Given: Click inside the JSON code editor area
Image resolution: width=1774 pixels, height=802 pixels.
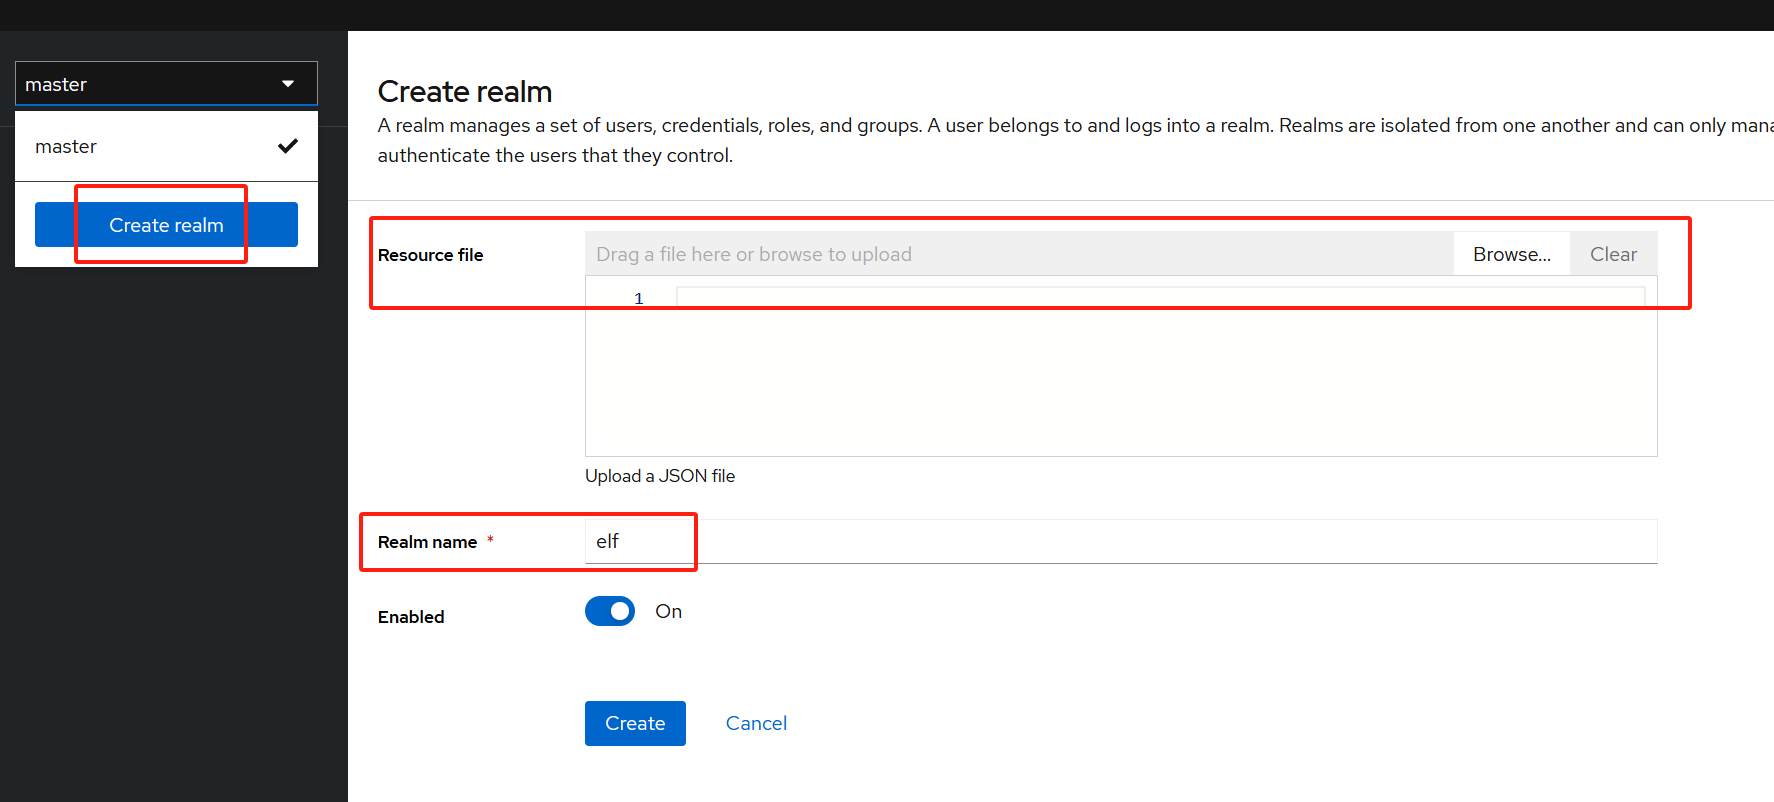Looking at the screenshot, I should (1121, 366).
